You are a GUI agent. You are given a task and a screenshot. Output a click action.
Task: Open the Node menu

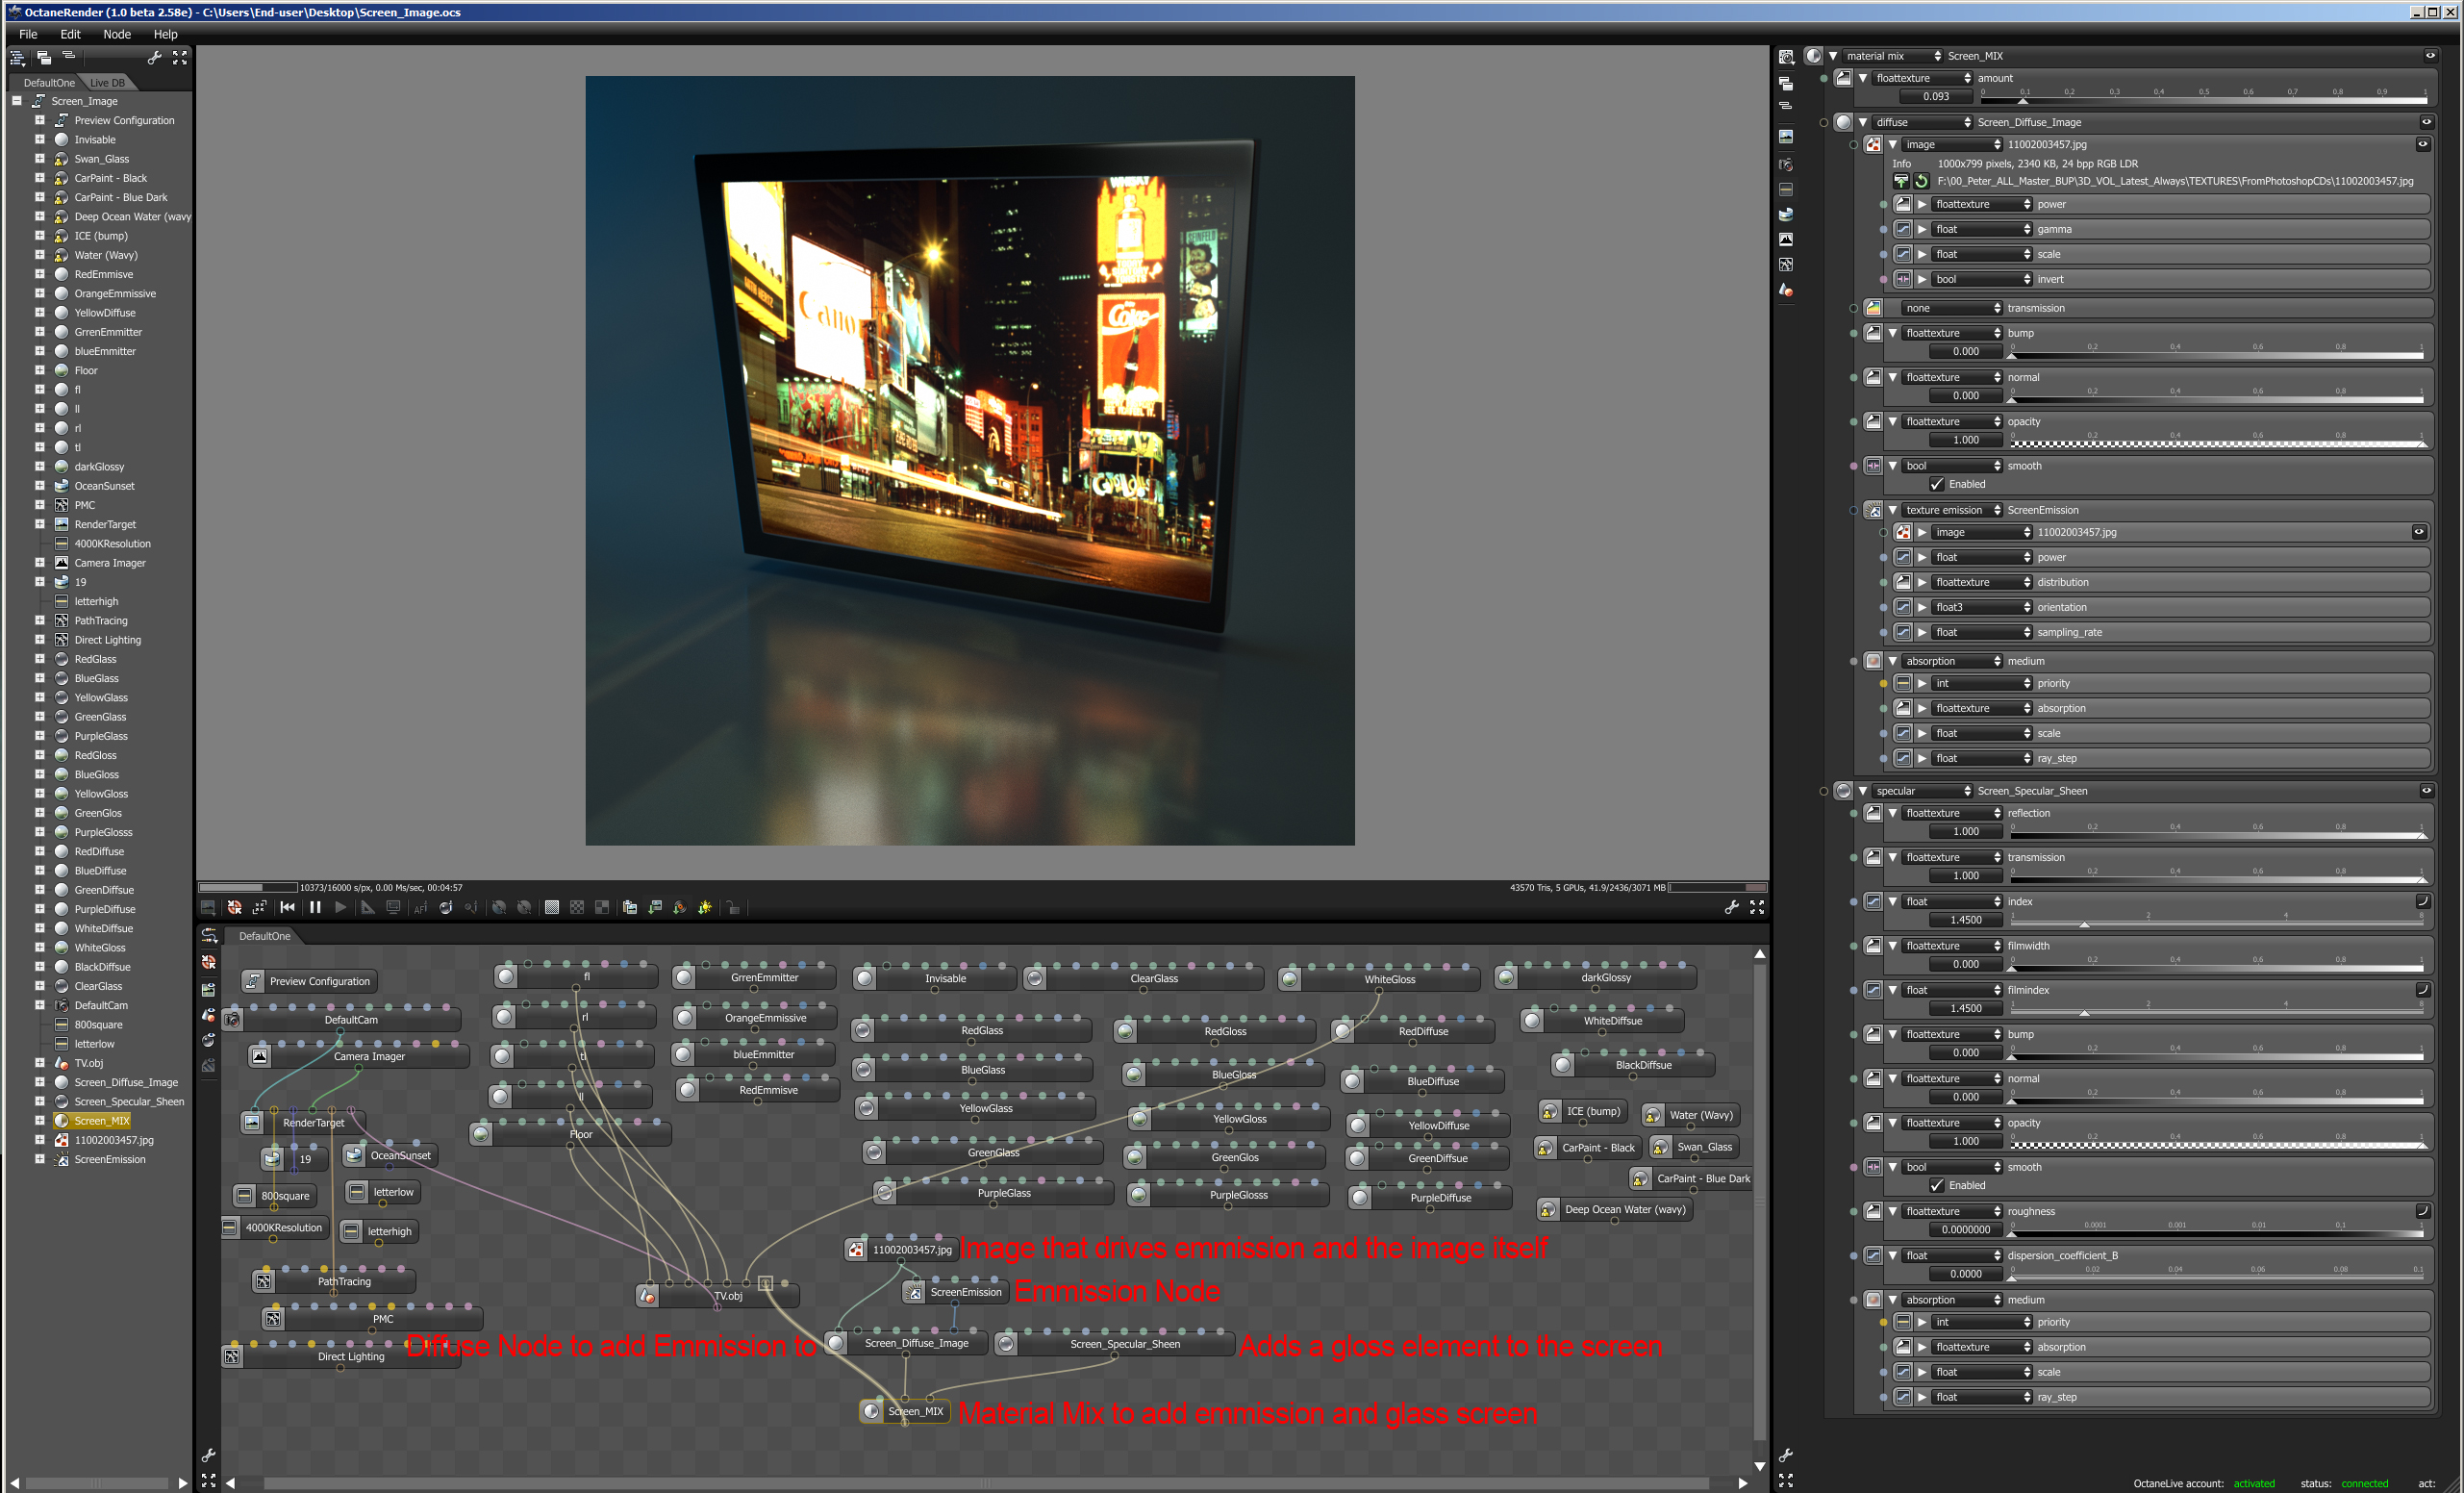click(x=116, y=34)
